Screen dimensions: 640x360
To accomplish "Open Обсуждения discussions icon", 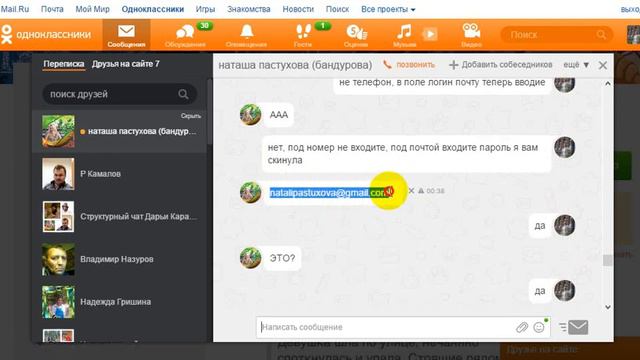I will click(185, 35).
